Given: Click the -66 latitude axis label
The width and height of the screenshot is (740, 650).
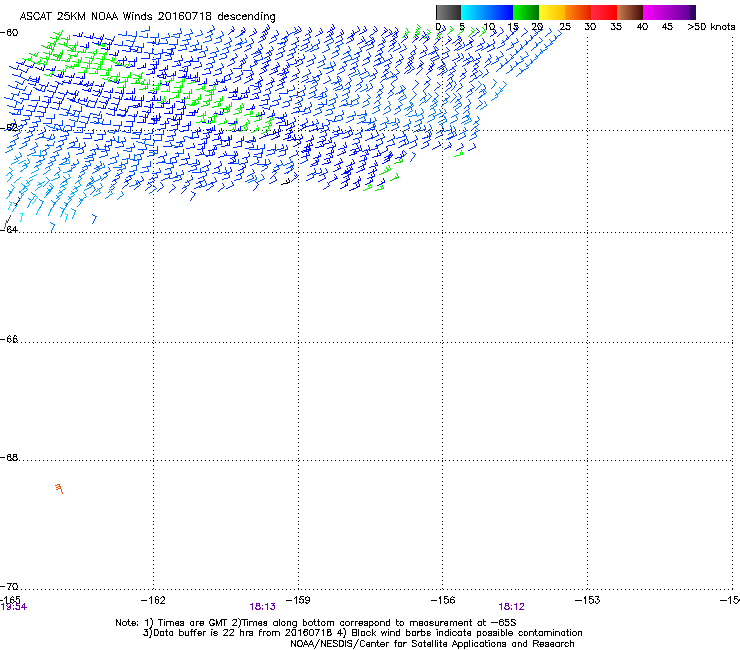Looking at the screenshot, I should coord(9,339).
